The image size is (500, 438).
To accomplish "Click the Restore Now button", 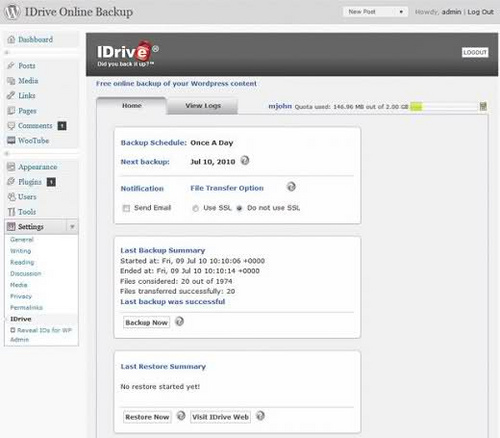I will (147, 417).
